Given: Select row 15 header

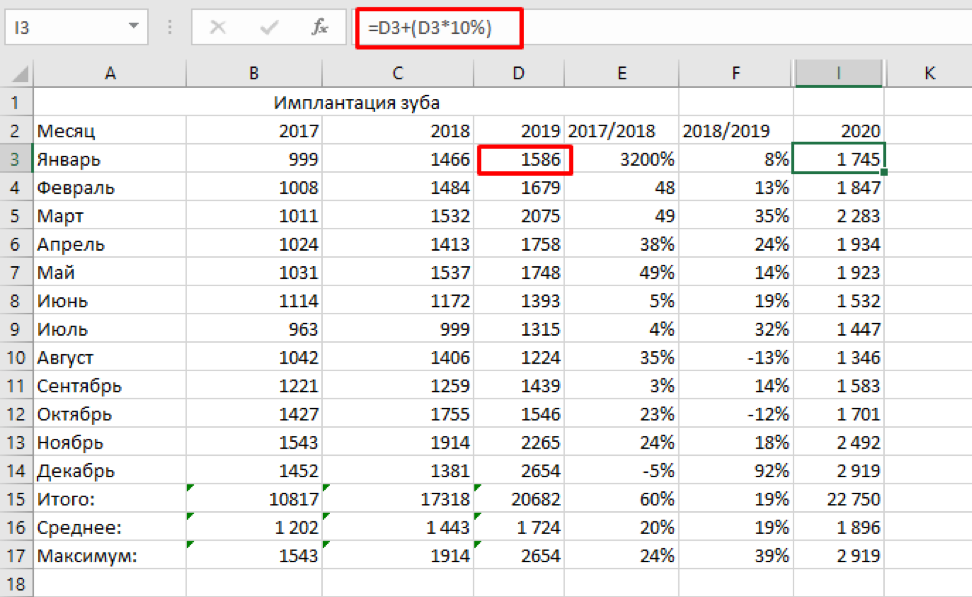Looking at the screenshot, I should pos(16,499).
